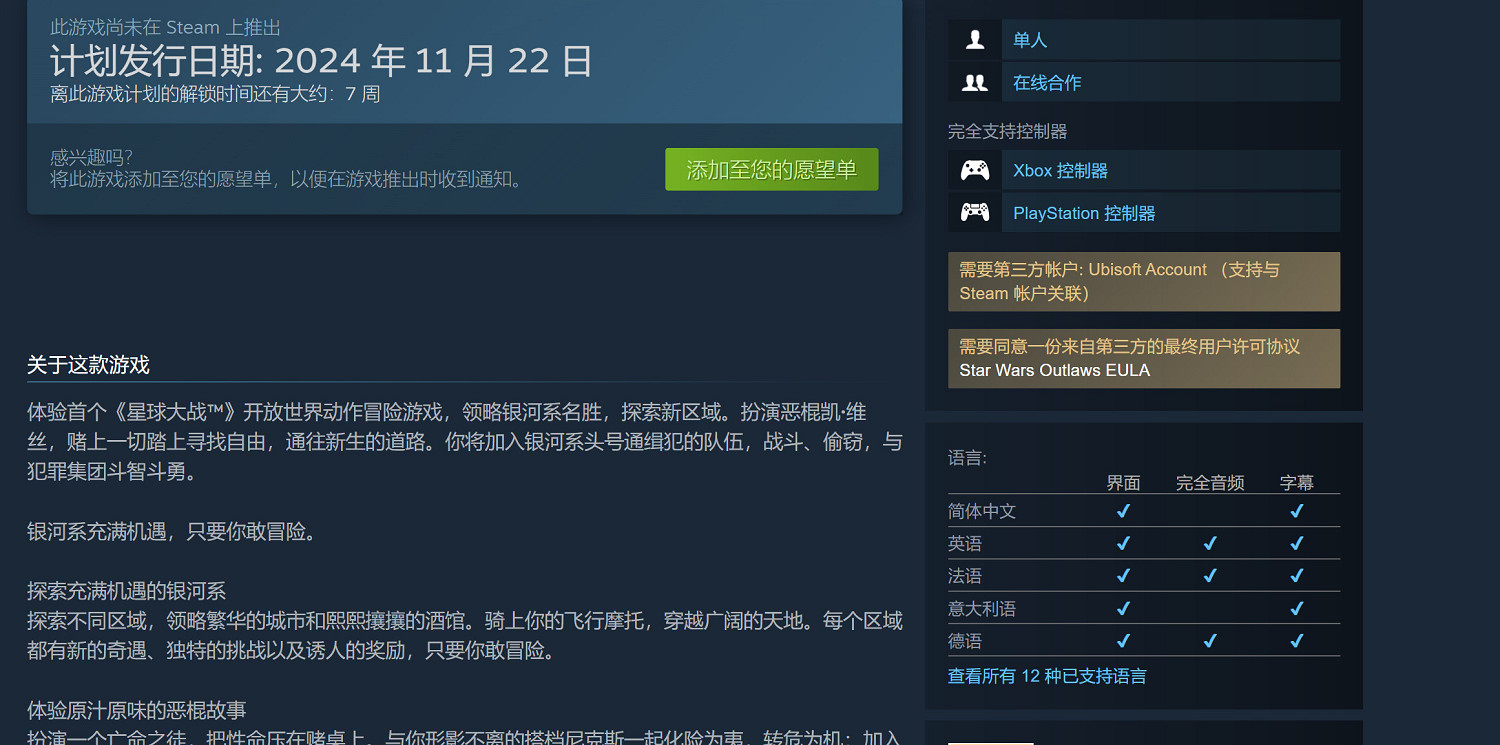
Task: Click the 添加至您的愿望单 button
Action: click(x=771, y=169)
